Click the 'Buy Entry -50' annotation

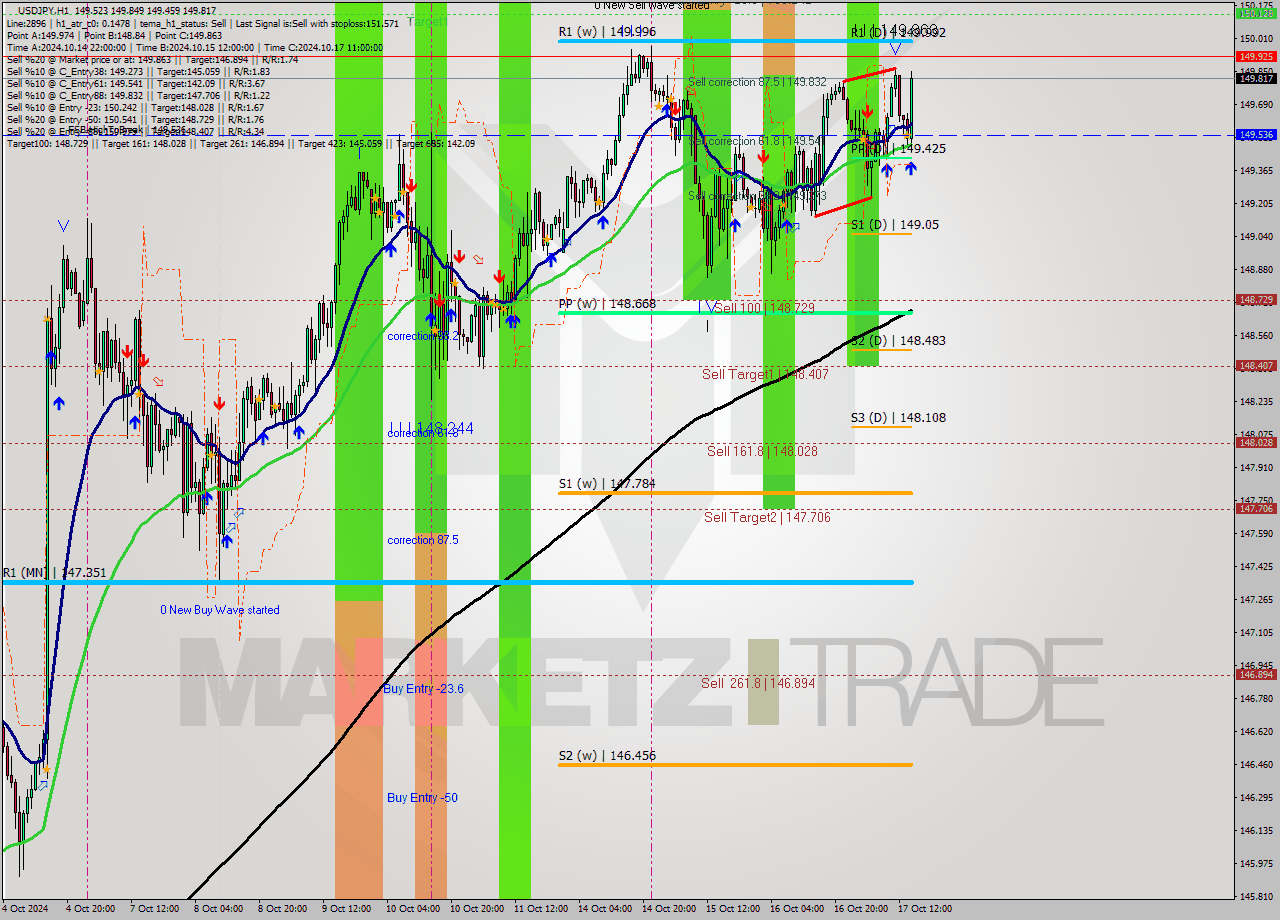click(x=422, y=798)
